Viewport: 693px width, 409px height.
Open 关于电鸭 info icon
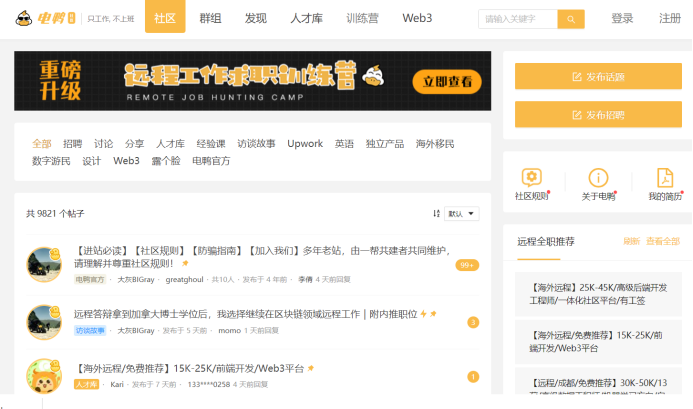click(598, 177)
